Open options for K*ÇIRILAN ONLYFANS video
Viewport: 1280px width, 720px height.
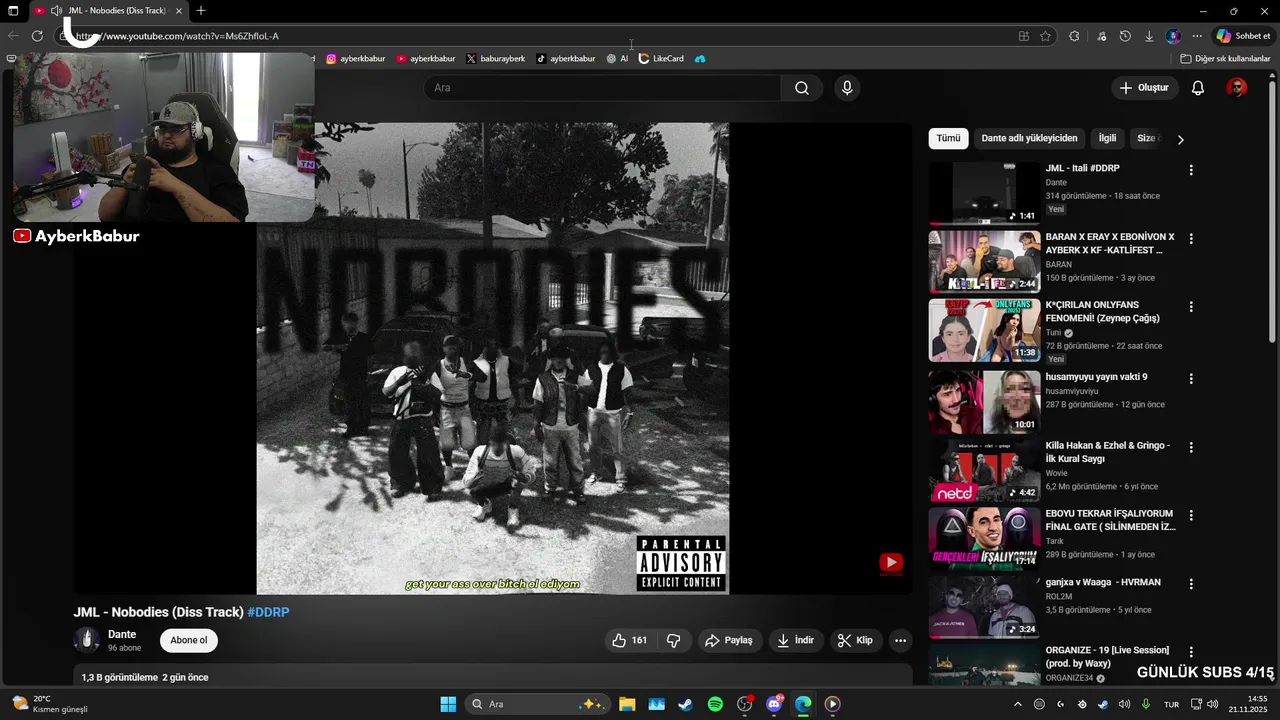pos(1191,307)
